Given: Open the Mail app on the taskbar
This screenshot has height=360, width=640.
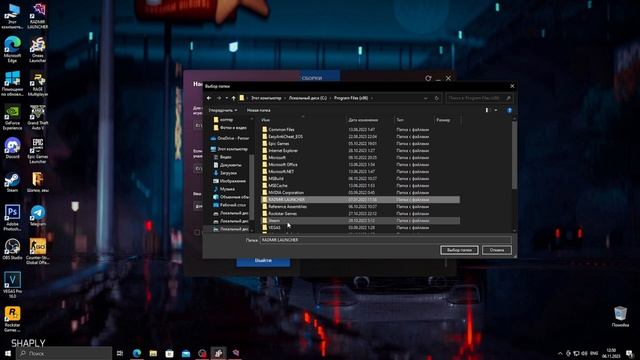Looking at the screenshot, I should tap(186, 353).
